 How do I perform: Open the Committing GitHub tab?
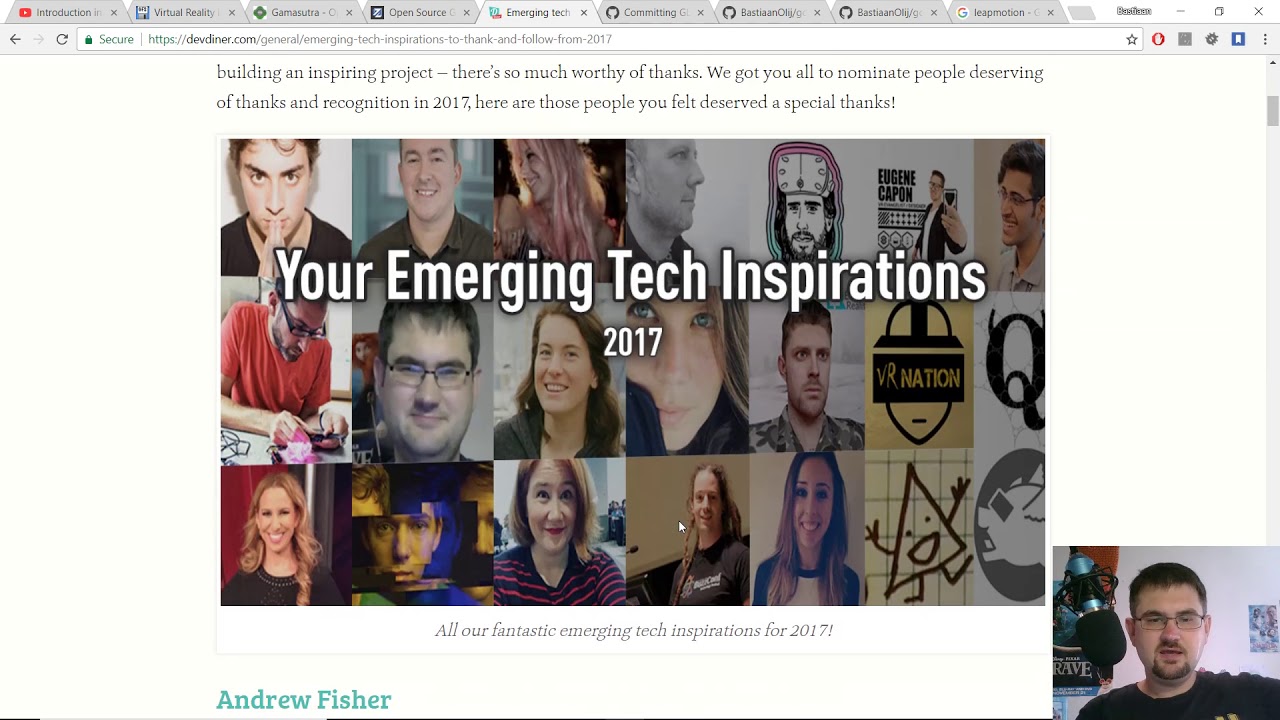(647, 13)
